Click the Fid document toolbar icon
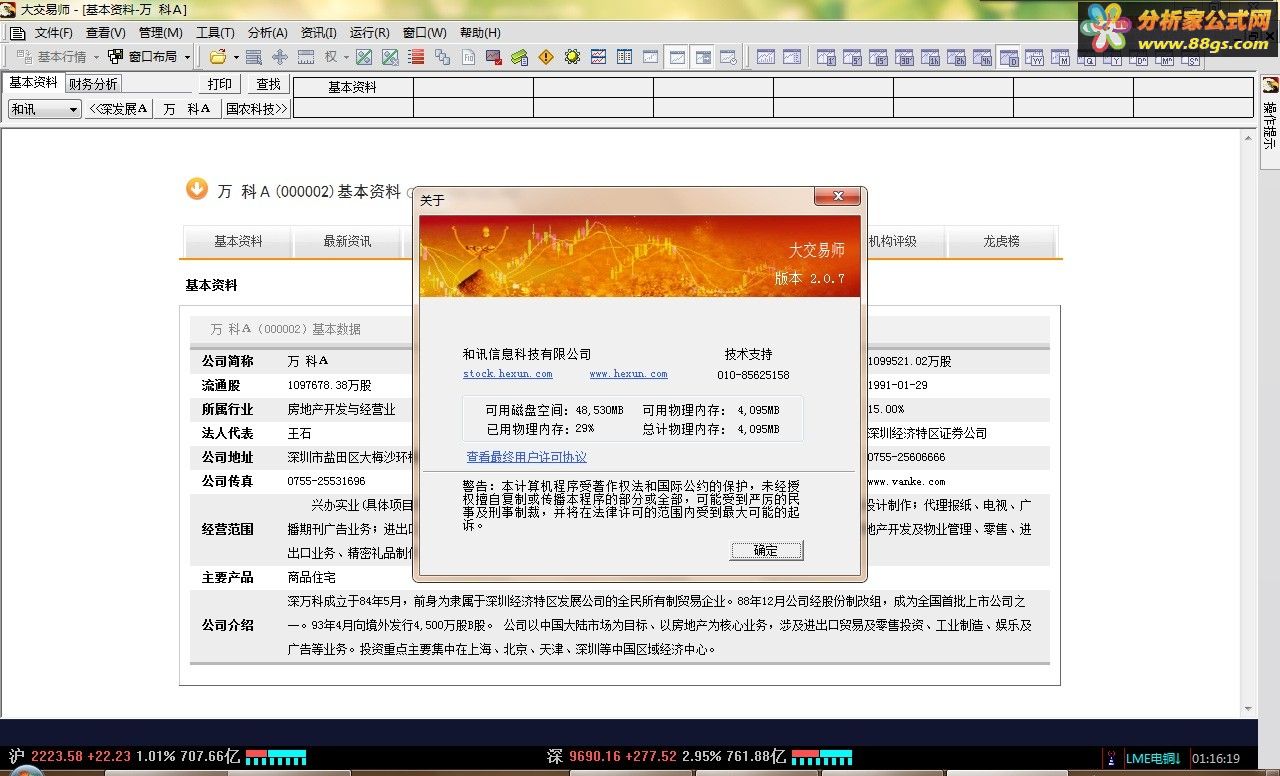 coord(468,57)
